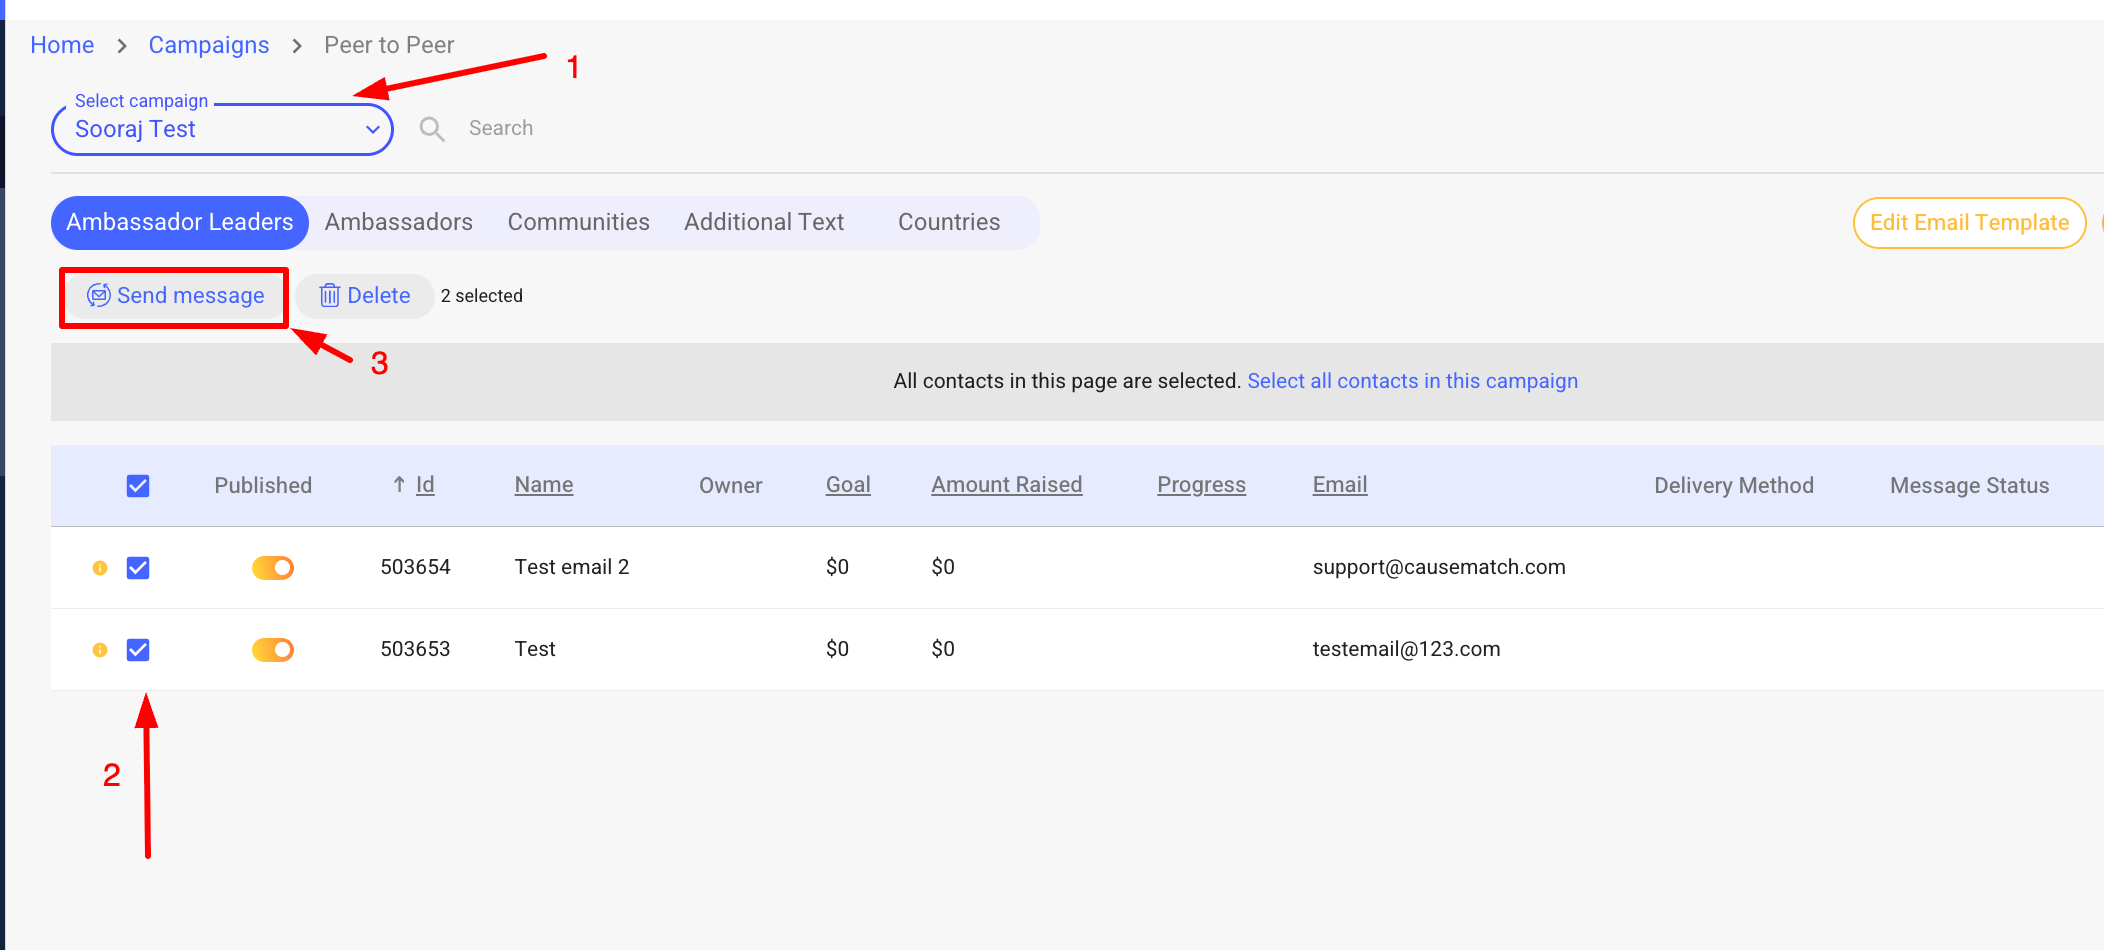Open the Communities tab
2104x950 pixels.
[578, 222]
